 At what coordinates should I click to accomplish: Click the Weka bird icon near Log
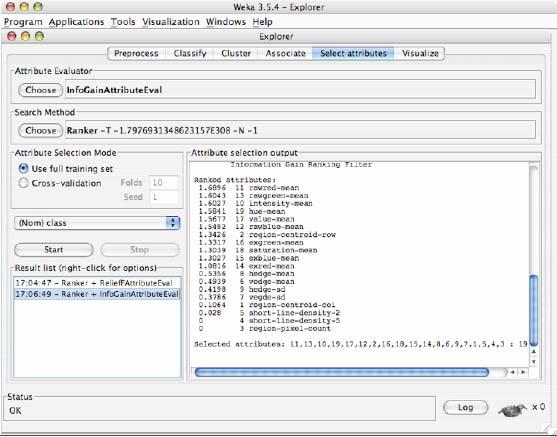point(512,410)
